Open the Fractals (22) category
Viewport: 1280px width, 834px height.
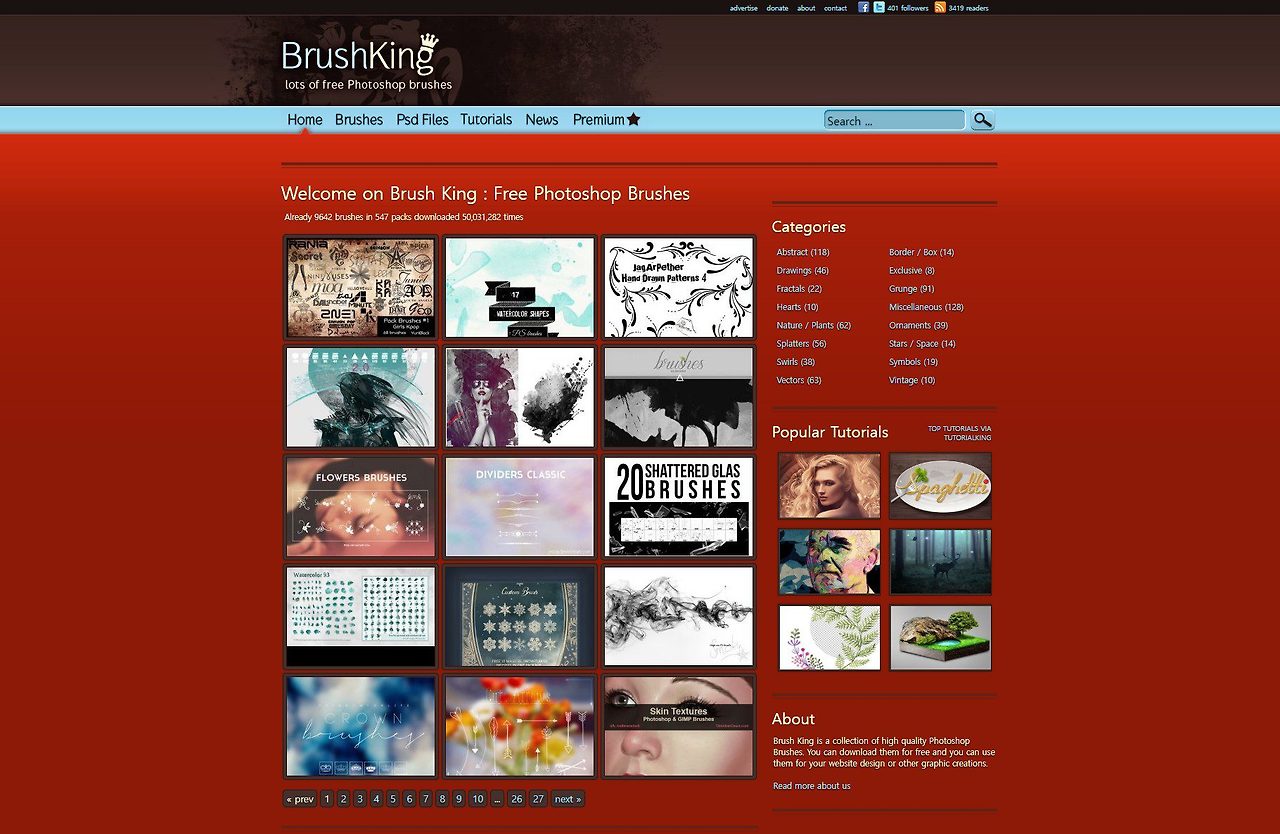click(x=799, y=289)
